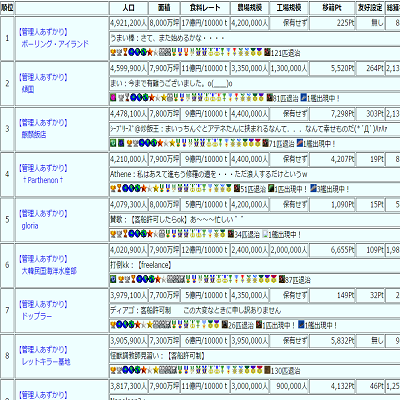Click the first gold trophy in rank 5 awards
The width and height of the screenshot is (400, 400).
pos(113,234)
